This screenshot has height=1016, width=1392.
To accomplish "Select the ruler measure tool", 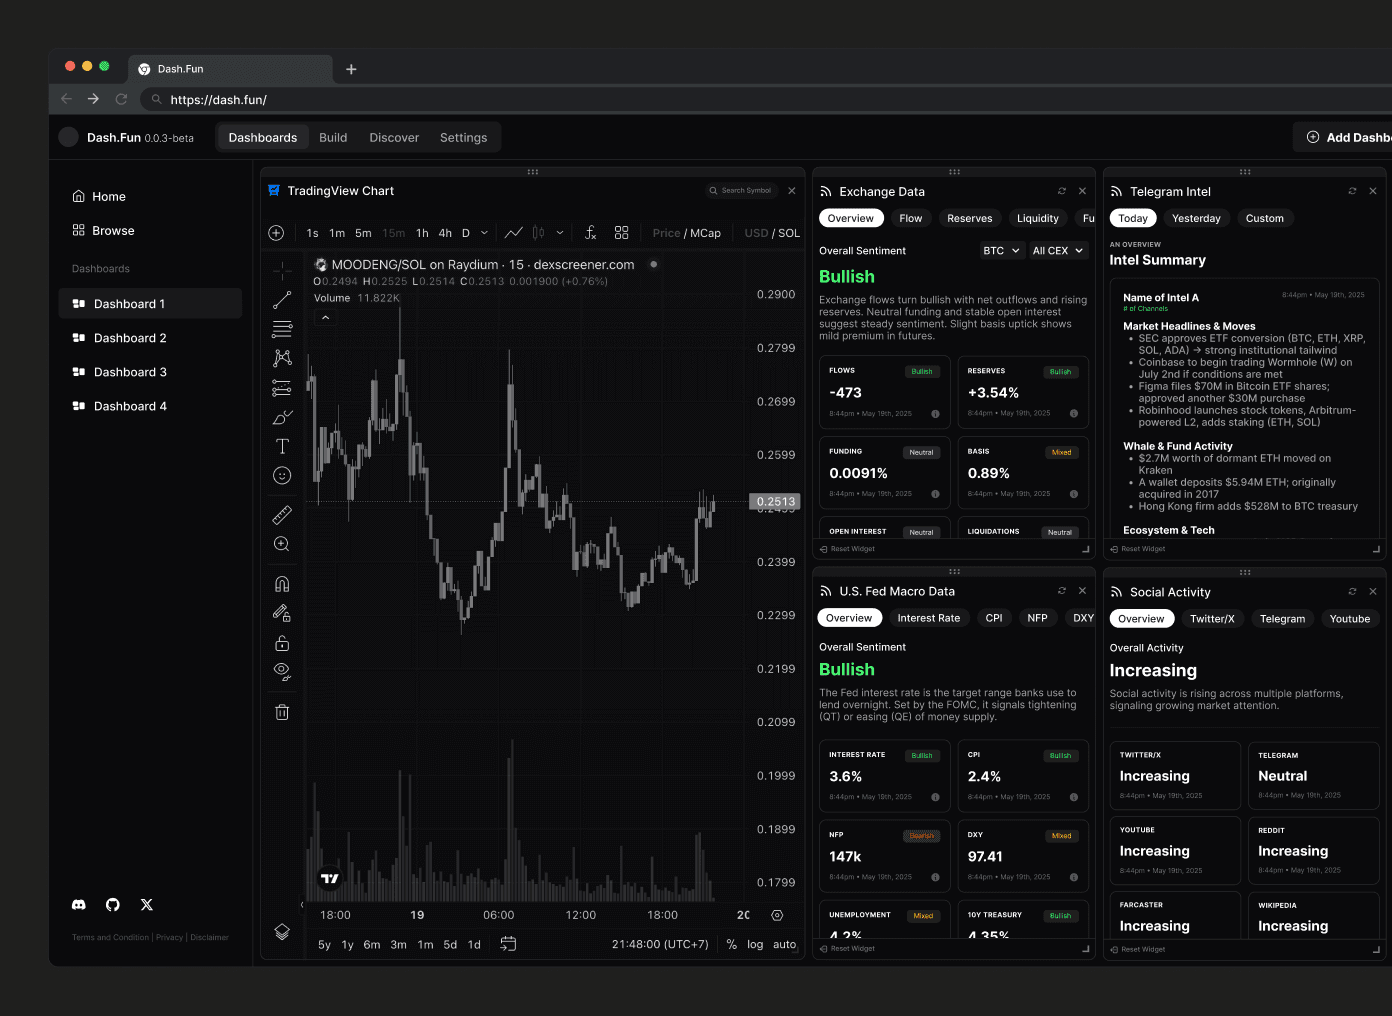I will click(282, 515).
